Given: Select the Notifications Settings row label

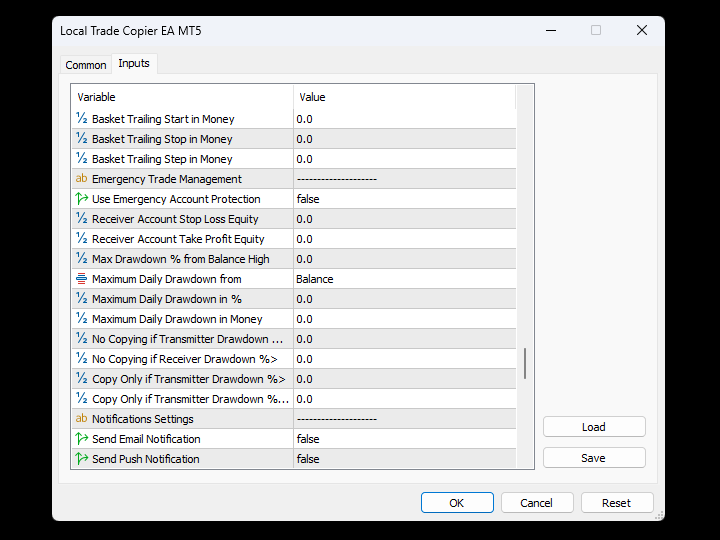Looking at the screenshot, I should click(x=143, y=419).
